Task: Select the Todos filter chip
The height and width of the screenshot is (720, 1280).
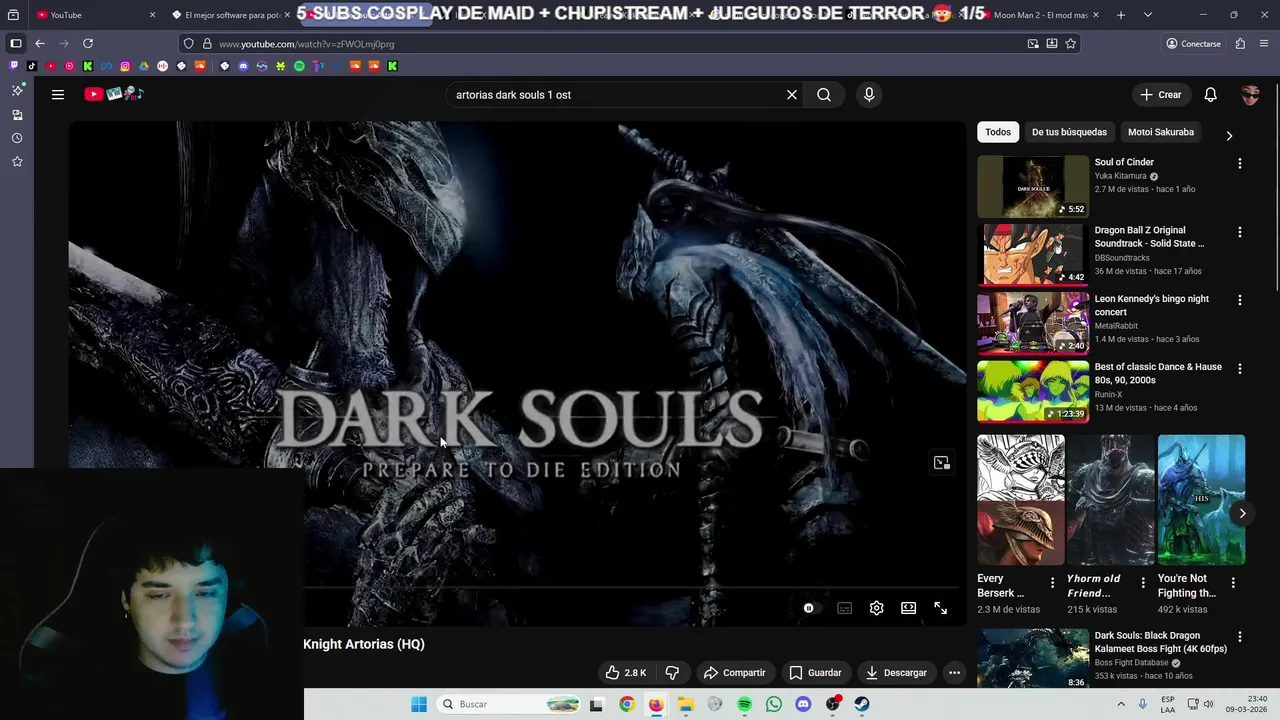Action: tap(998, 132)
